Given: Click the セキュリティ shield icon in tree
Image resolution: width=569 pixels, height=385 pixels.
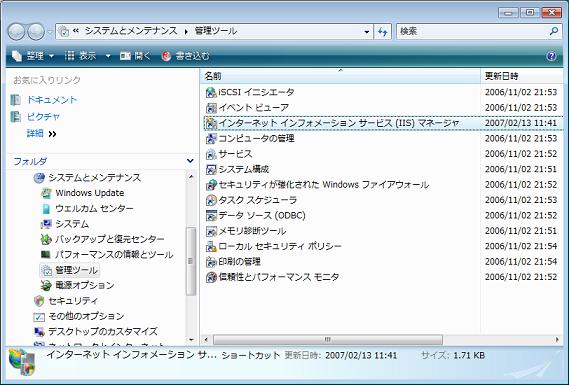Looking at the screenshot, I should [39, 301].
